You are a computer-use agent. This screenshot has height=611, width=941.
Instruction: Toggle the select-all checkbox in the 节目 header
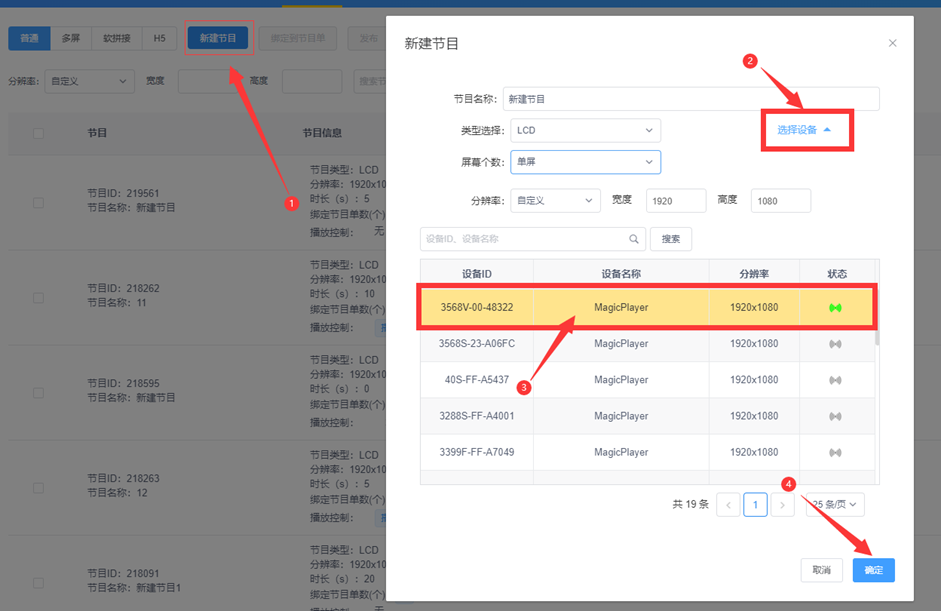tap(39, 133)
